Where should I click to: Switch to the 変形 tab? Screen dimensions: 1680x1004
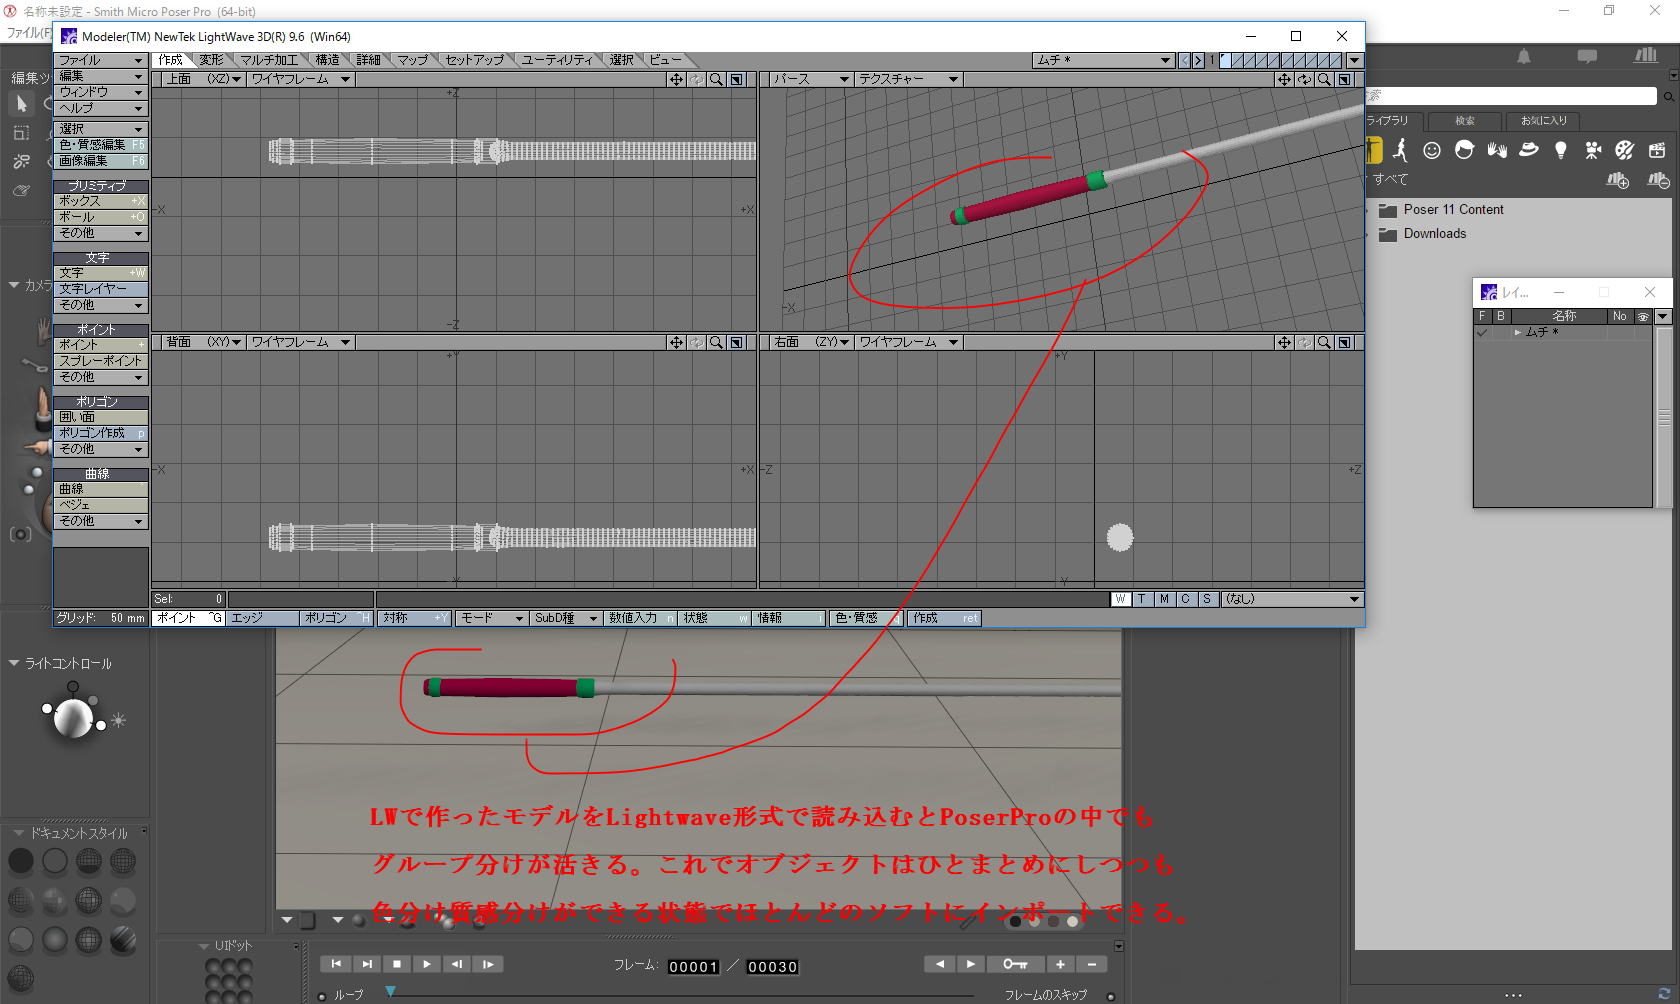(211, 60)
